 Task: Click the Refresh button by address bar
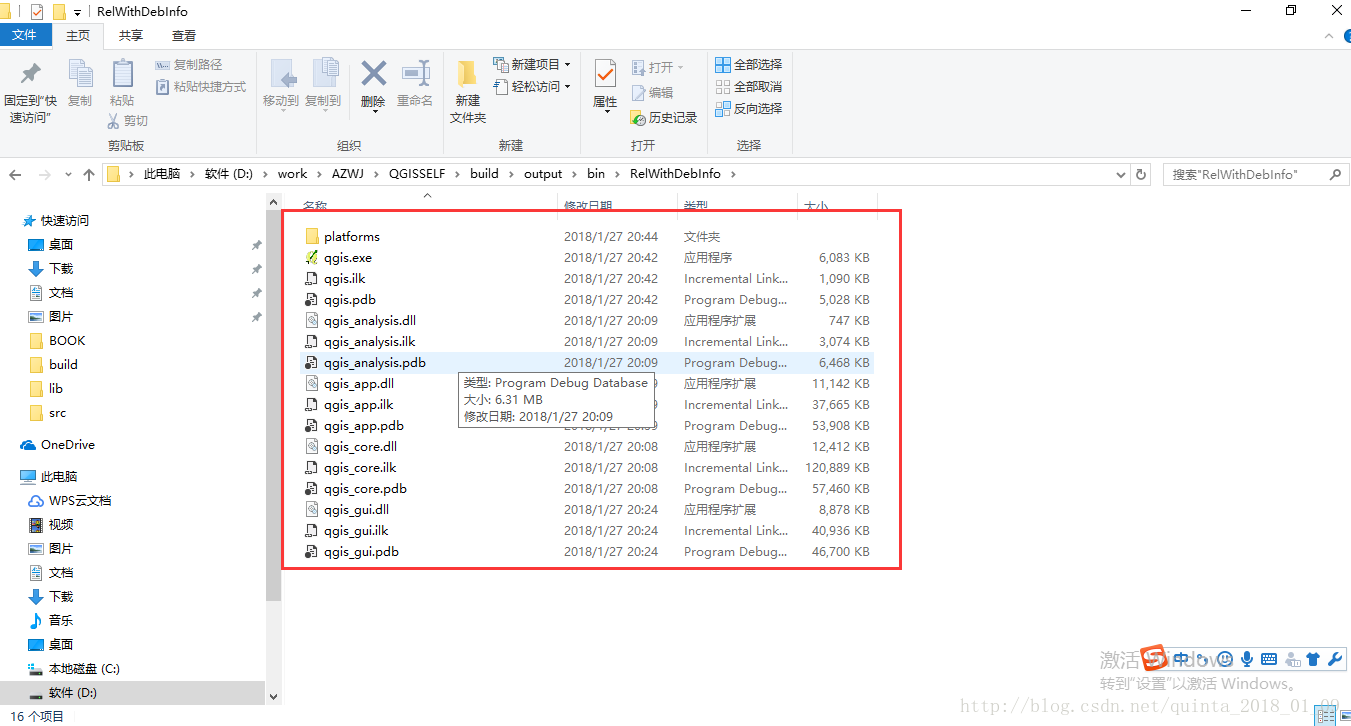(x=1141, y=174)
